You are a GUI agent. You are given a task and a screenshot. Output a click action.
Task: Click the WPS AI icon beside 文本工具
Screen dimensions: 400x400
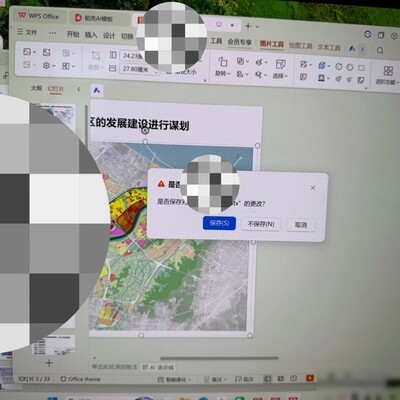click(352, 49)
